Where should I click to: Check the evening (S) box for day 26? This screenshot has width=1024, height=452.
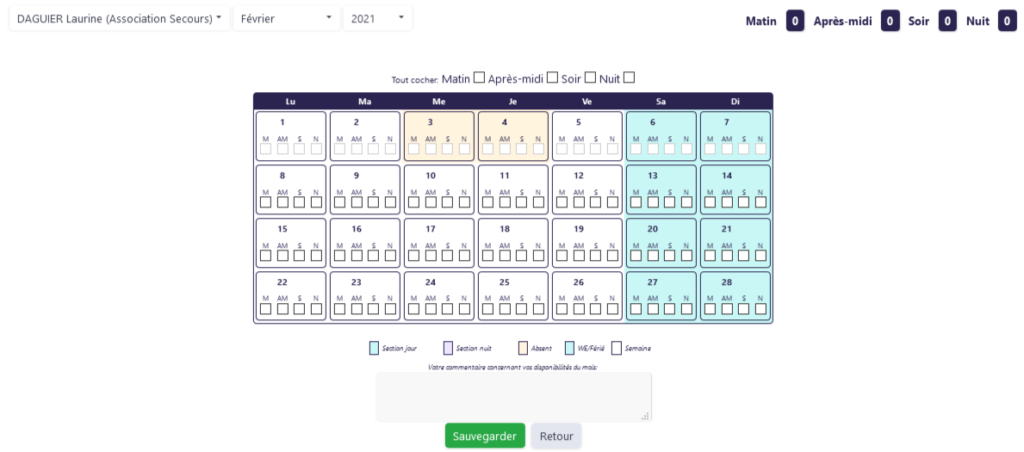pos(596,309)
